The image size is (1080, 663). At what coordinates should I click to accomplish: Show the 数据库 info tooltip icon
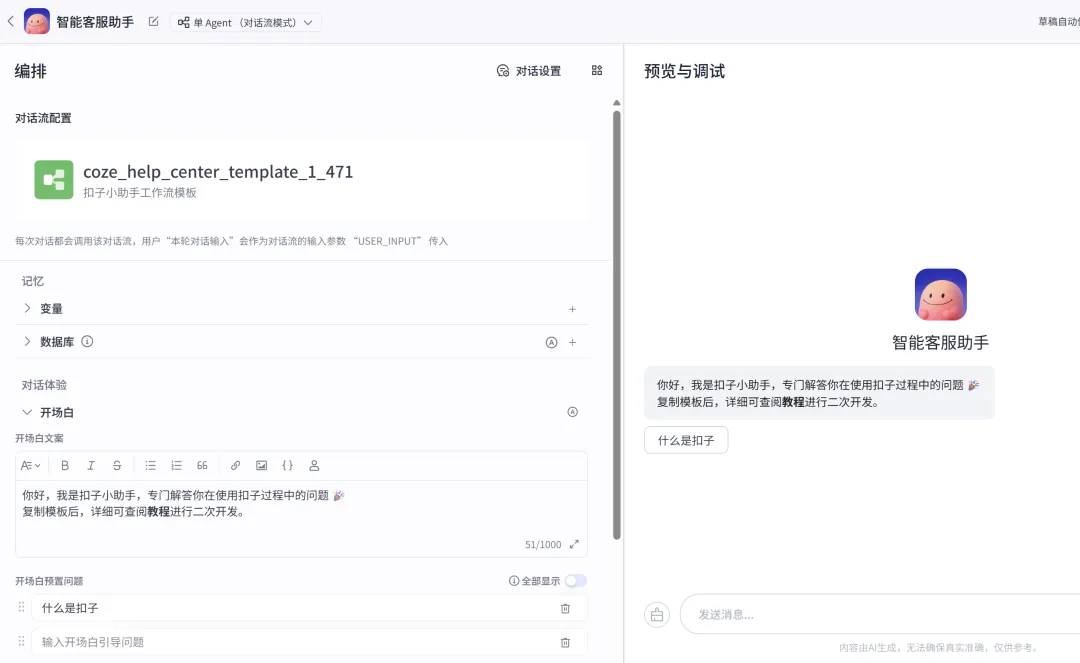87,341
